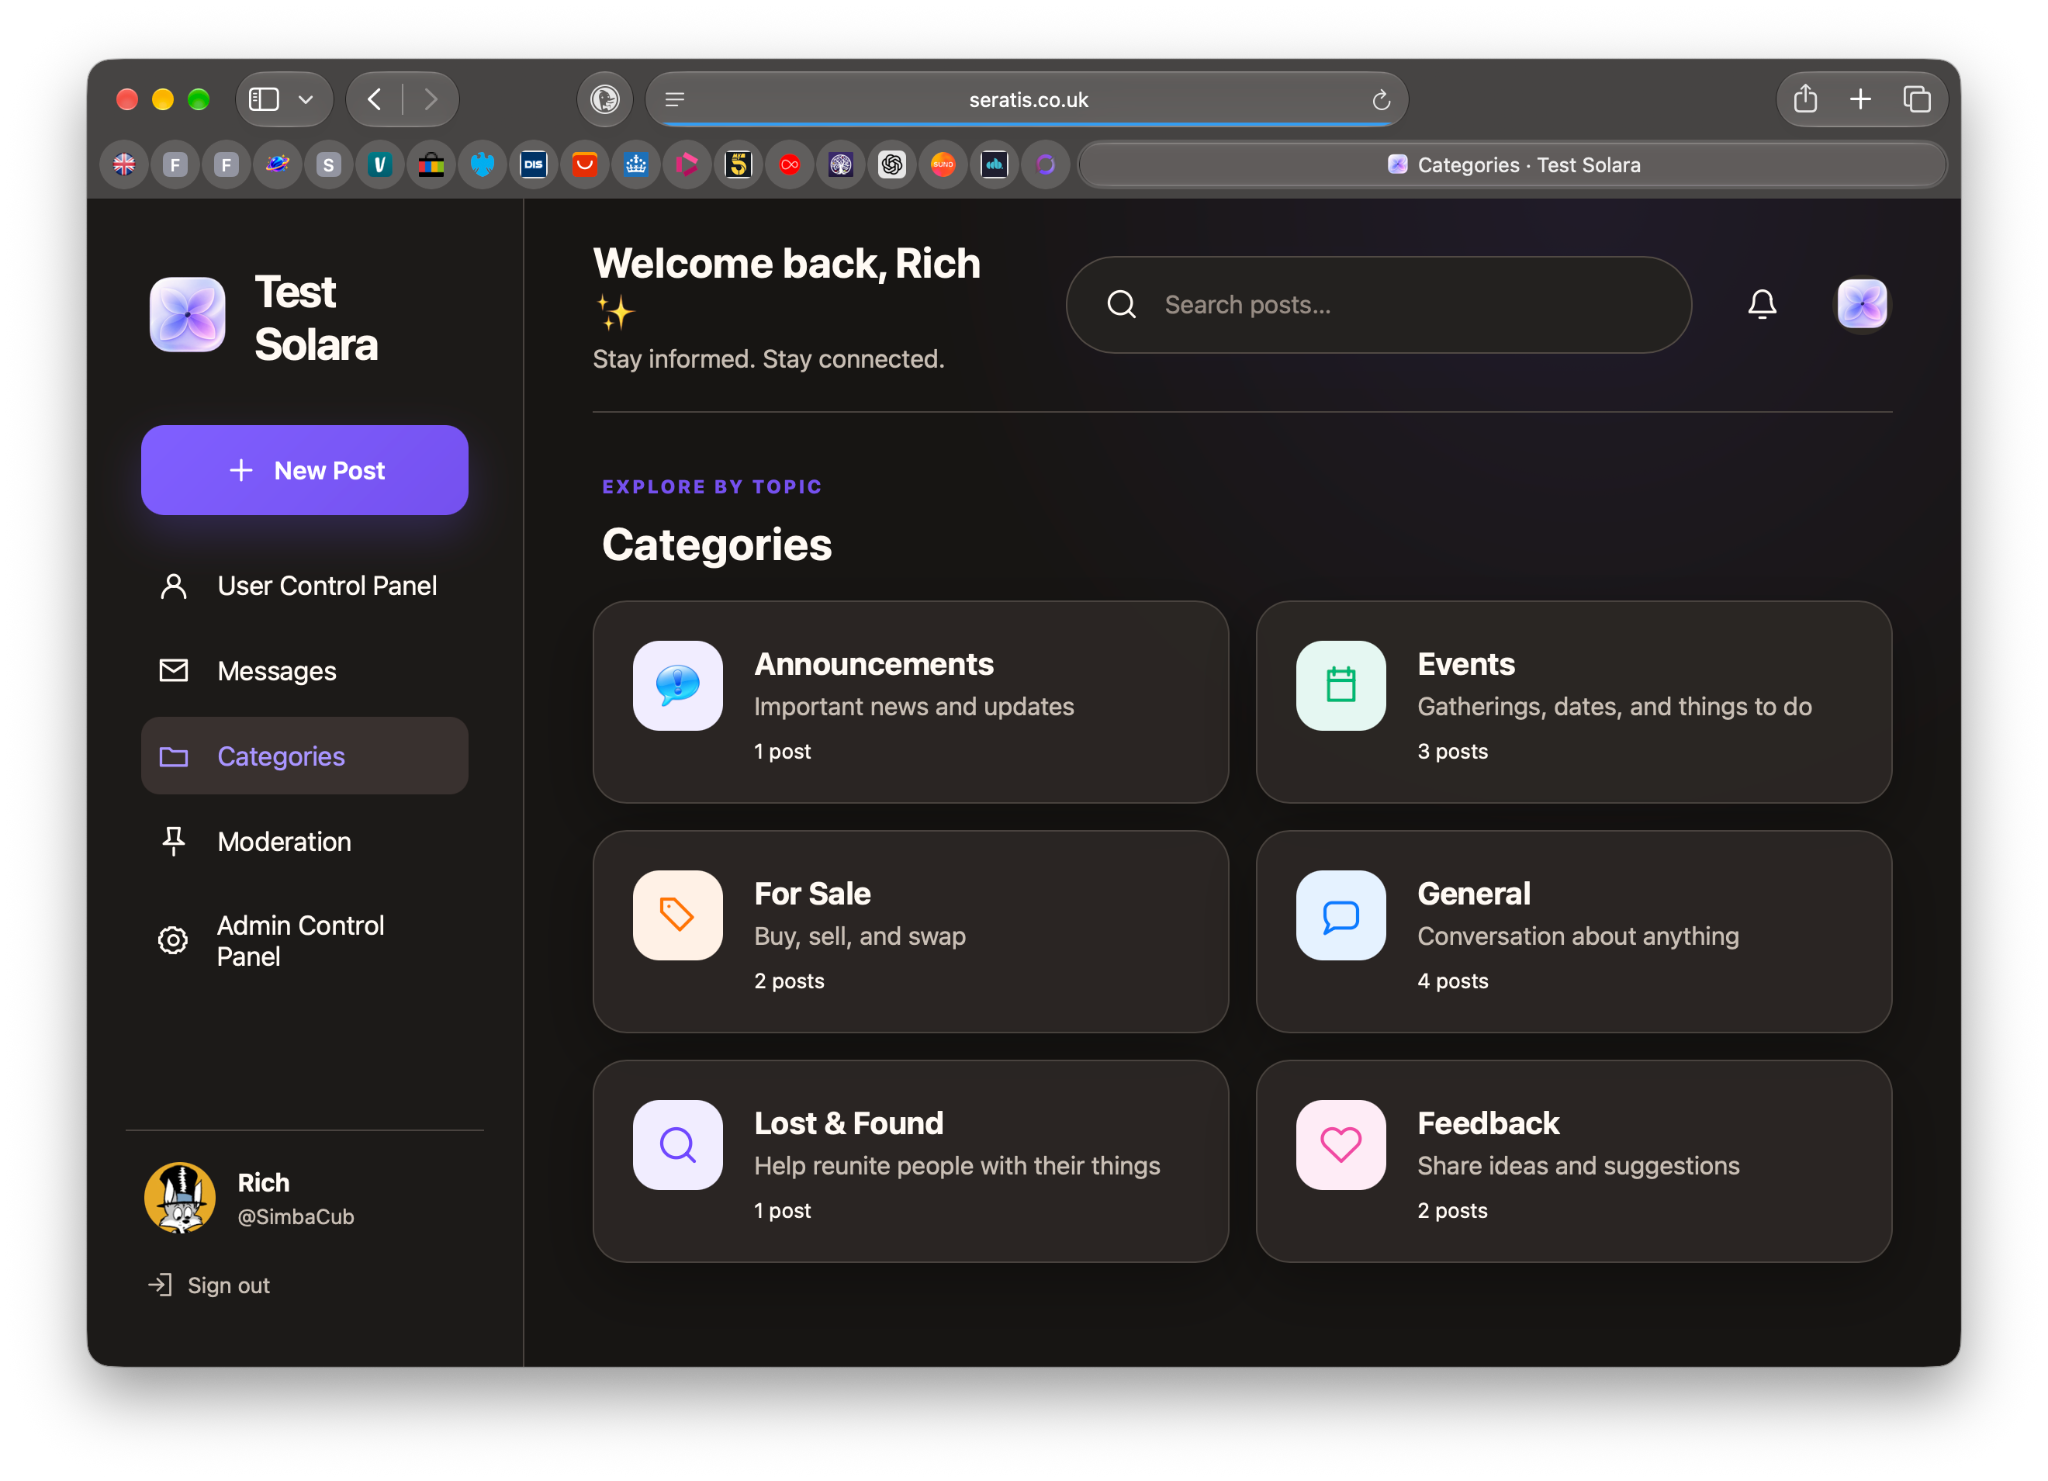Click the Feedback heart icon
The image size is (2048, 1481).
pos(1341,1145)
